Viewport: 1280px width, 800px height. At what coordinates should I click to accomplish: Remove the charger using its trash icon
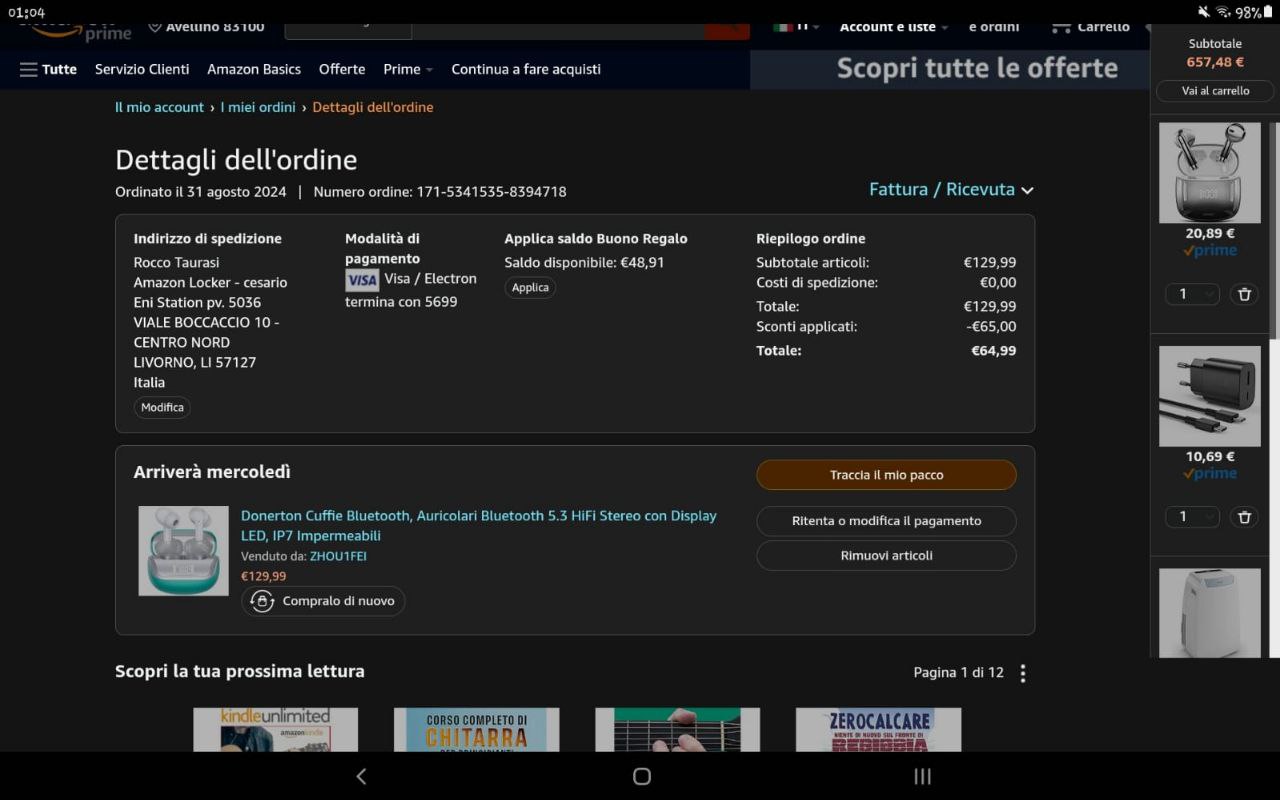click(1243, 517)
